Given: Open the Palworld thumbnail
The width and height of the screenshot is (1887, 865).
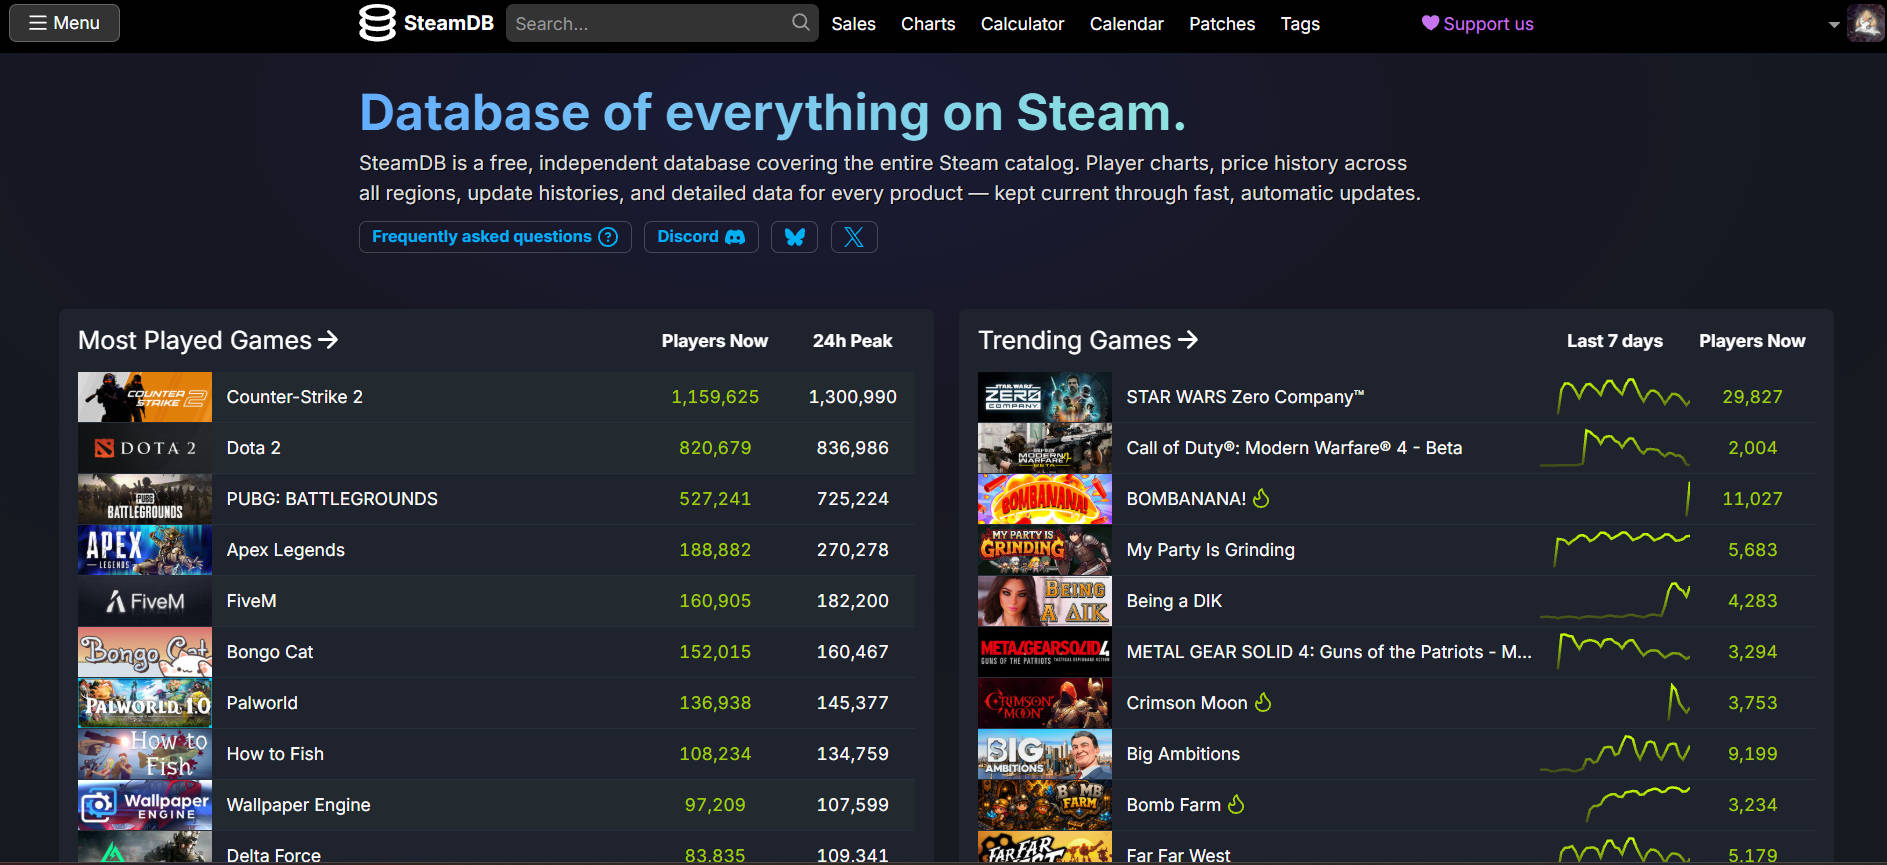Looking at the screenshot, I should pyautogui.click(x=145, y=703).
